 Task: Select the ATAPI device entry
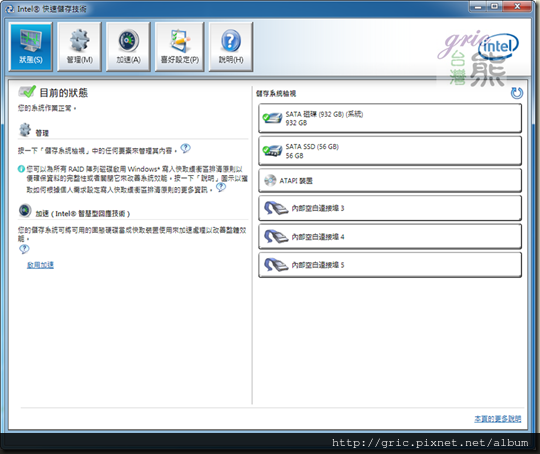click(x=390, y=180)
